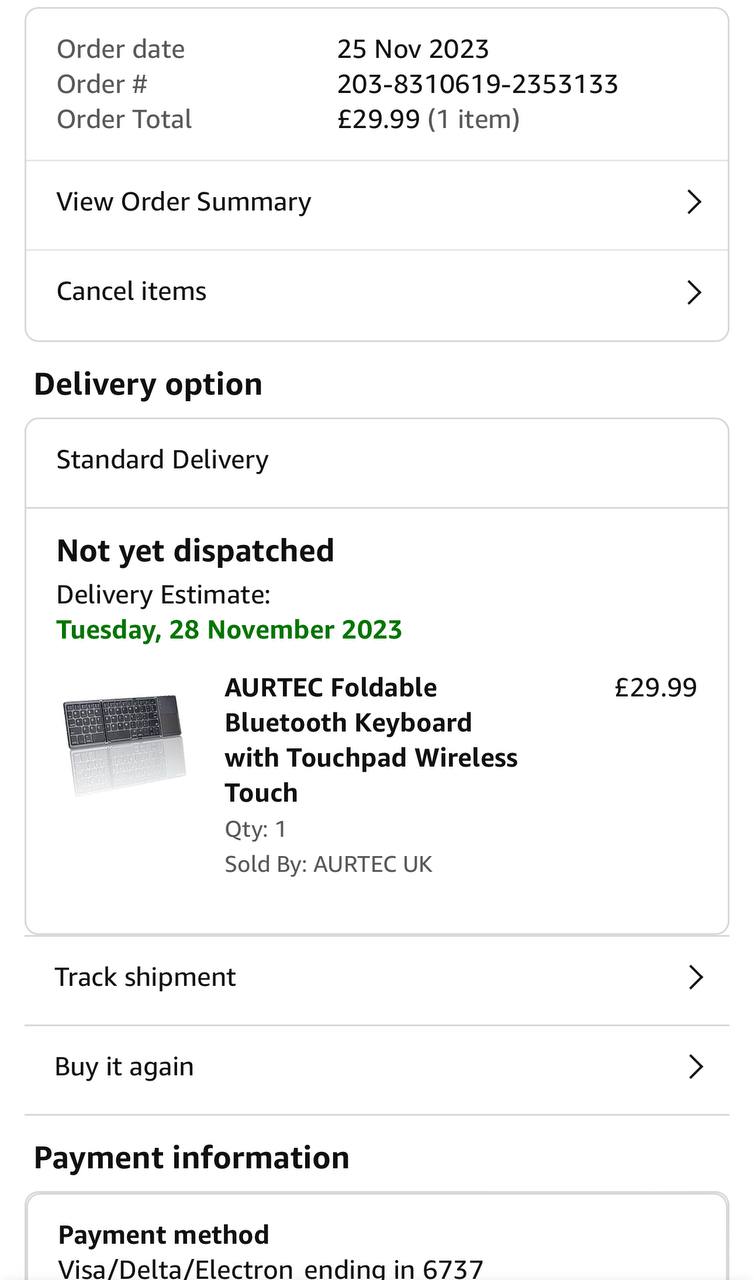
Task: Tap the Standard Delivery option row
Action: coord(163,460)
